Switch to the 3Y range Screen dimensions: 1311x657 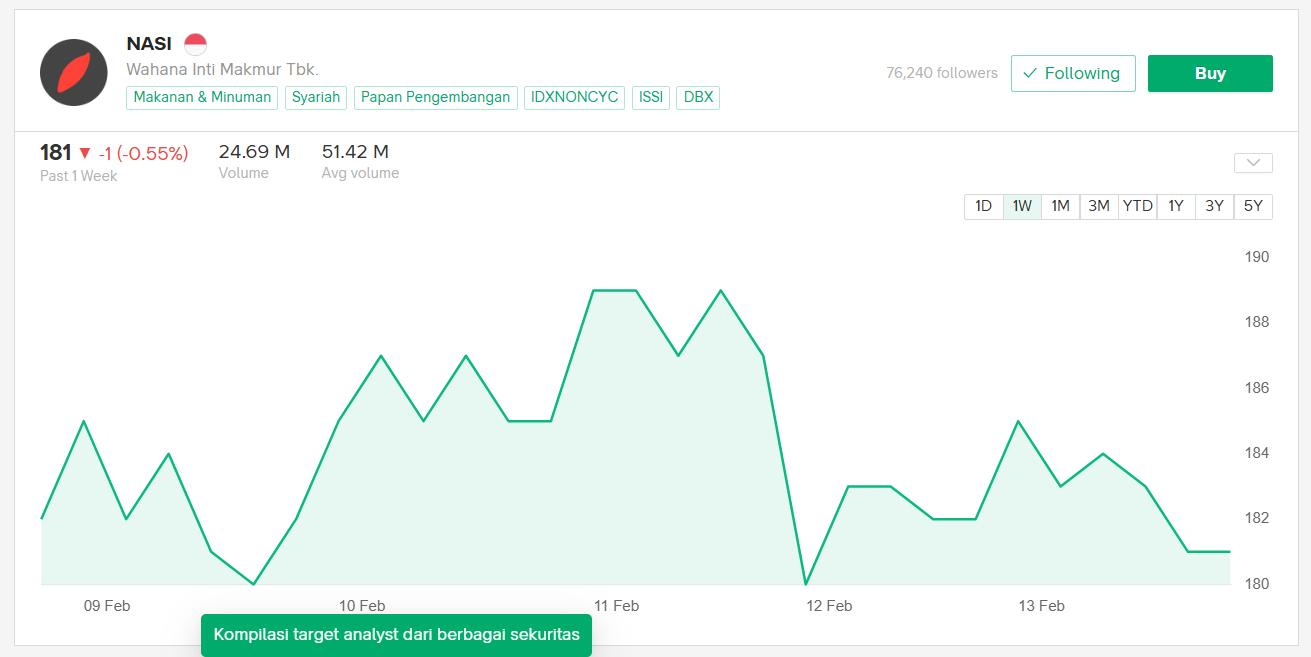(x=1214, y=206)
